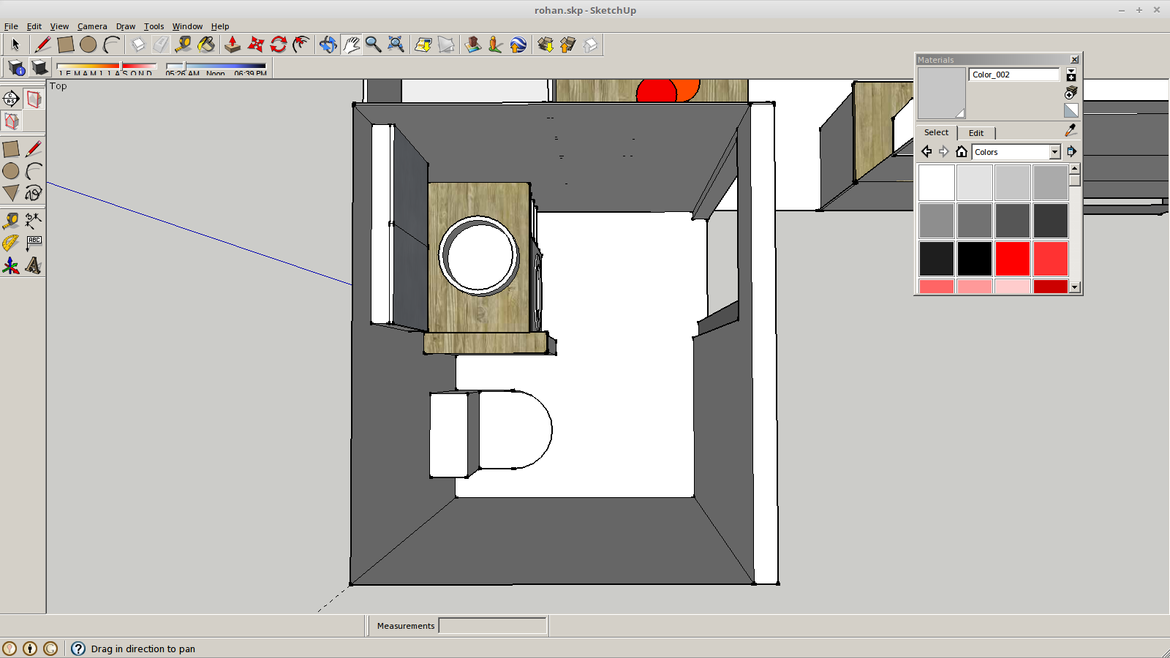1170x658 pixels.
Task: Click the Zoom Extents icon
Action: pyautogui.click(x=396, y=44)
